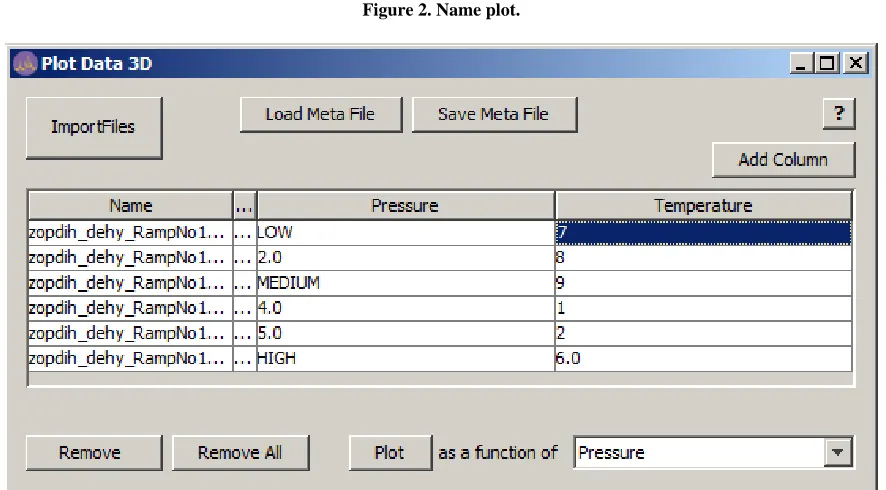Select the temperature cell in the 4.0 pressure row
This screenshot has height=490, width=886.
703,308
